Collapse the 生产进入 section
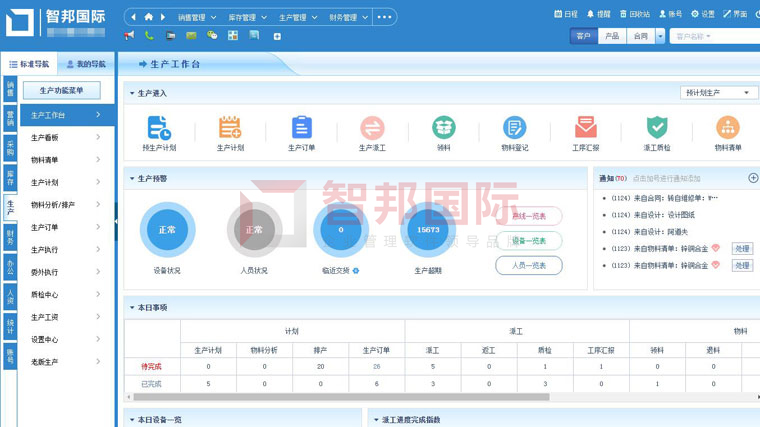The image size is (760, 427). pyautogui.click(x=132, y=93)
